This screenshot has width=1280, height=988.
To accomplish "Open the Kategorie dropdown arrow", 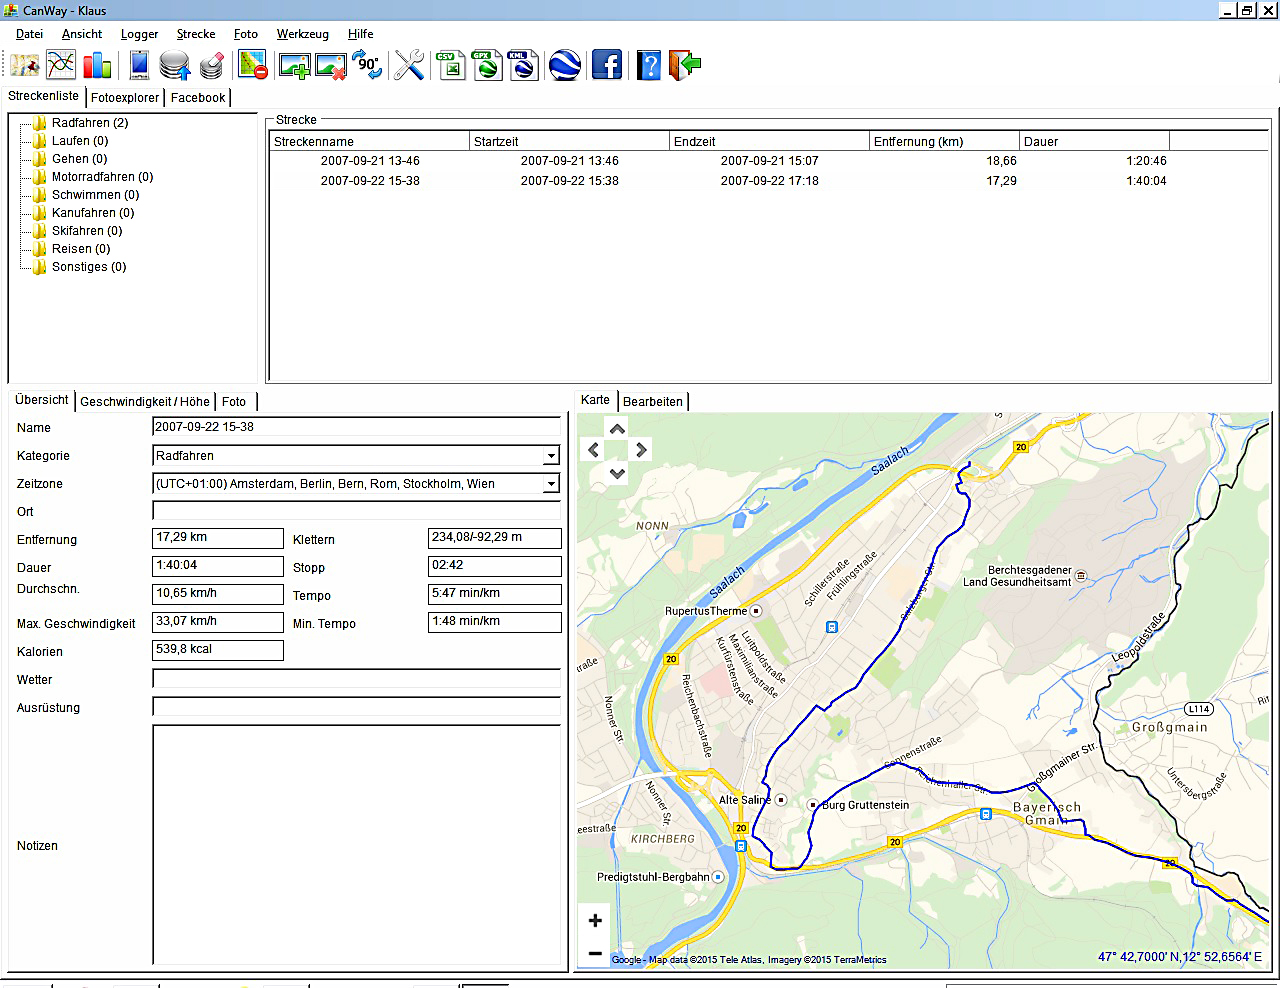I will 550,456.
